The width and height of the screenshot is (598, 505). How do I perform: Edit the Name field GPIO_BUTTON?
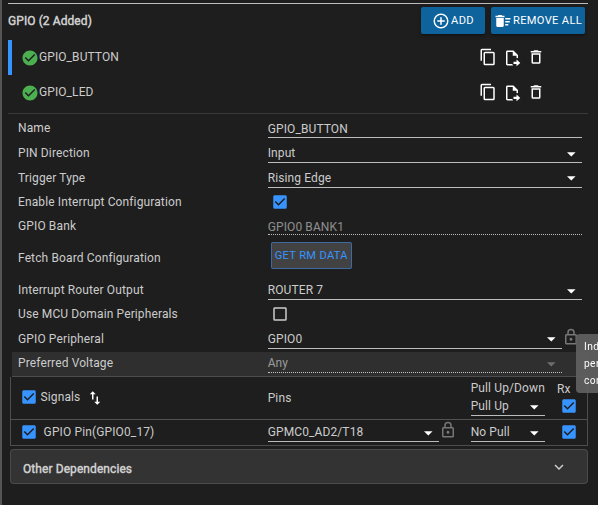(x=424, y=129)
